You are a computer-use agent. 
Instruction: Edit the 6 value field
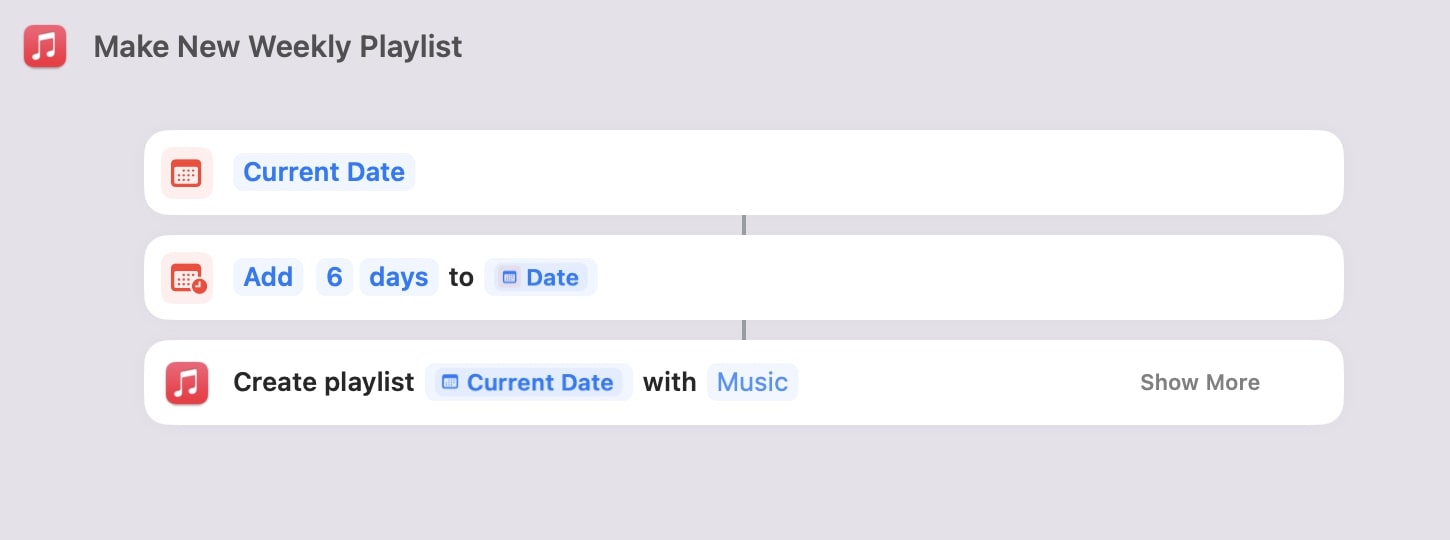(x=334, y=277)
